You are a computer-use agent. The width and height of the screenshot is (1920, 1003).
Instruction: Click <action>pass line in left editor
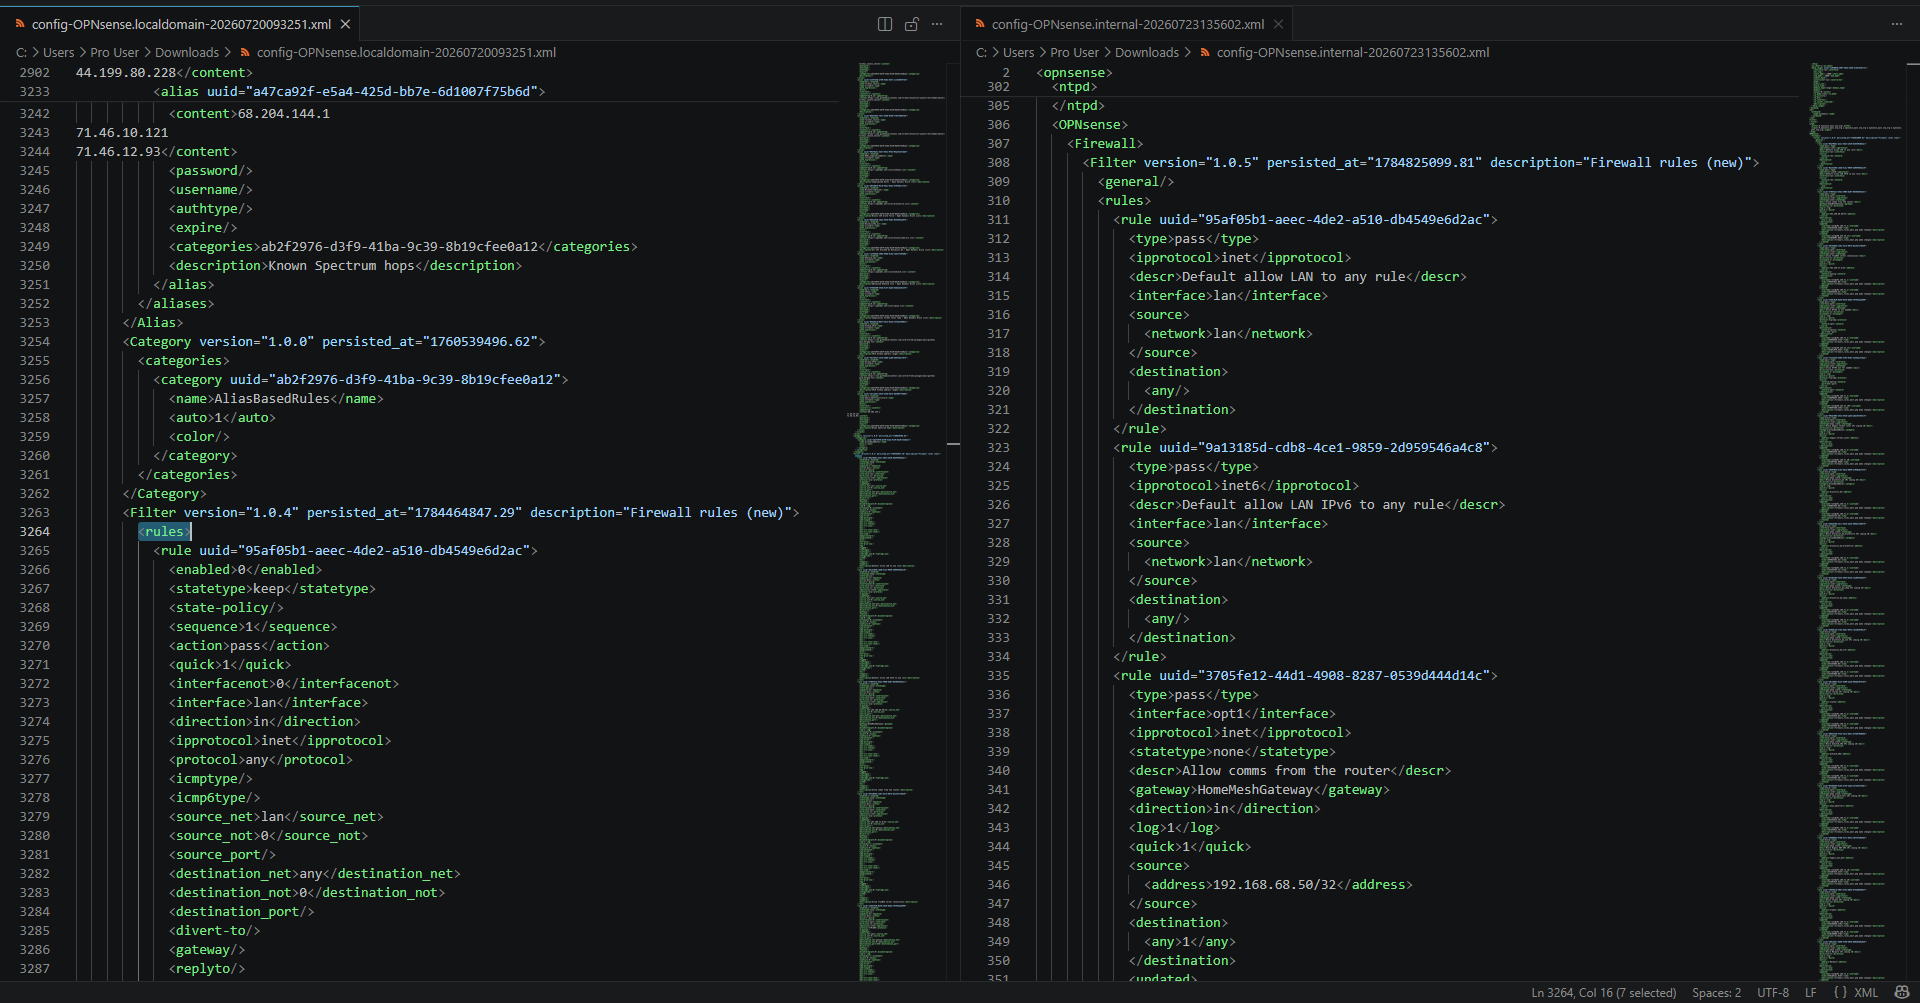click(249, 646)
